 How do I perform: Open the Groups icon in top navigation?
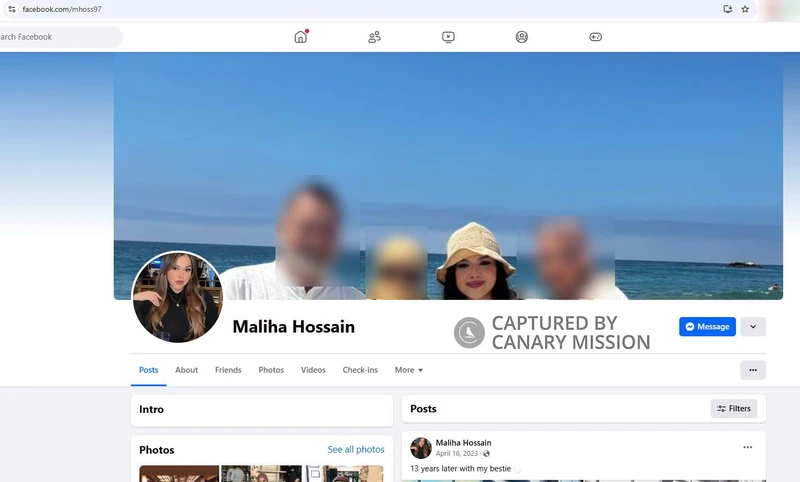tap(521, 37)
